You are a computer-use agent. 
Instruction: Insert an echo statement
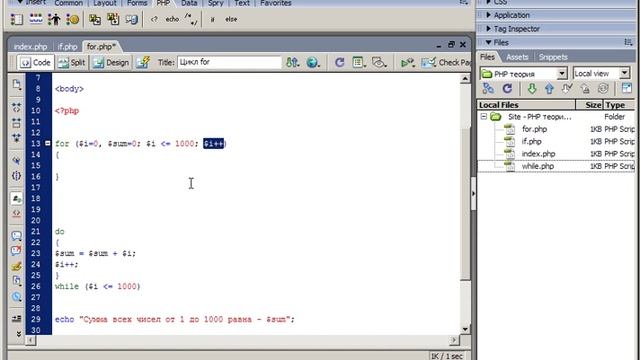[x=172, y=19]
